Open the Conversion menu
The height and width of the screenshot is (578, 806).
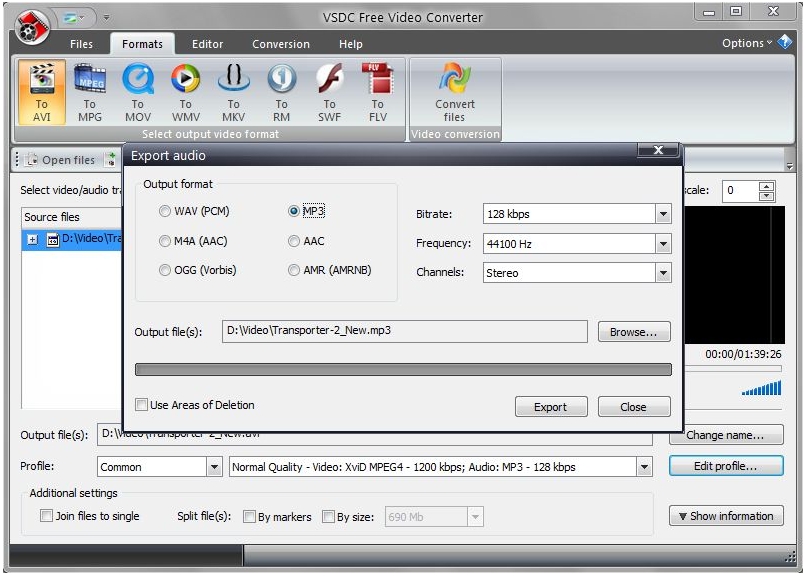click(280, 44)
